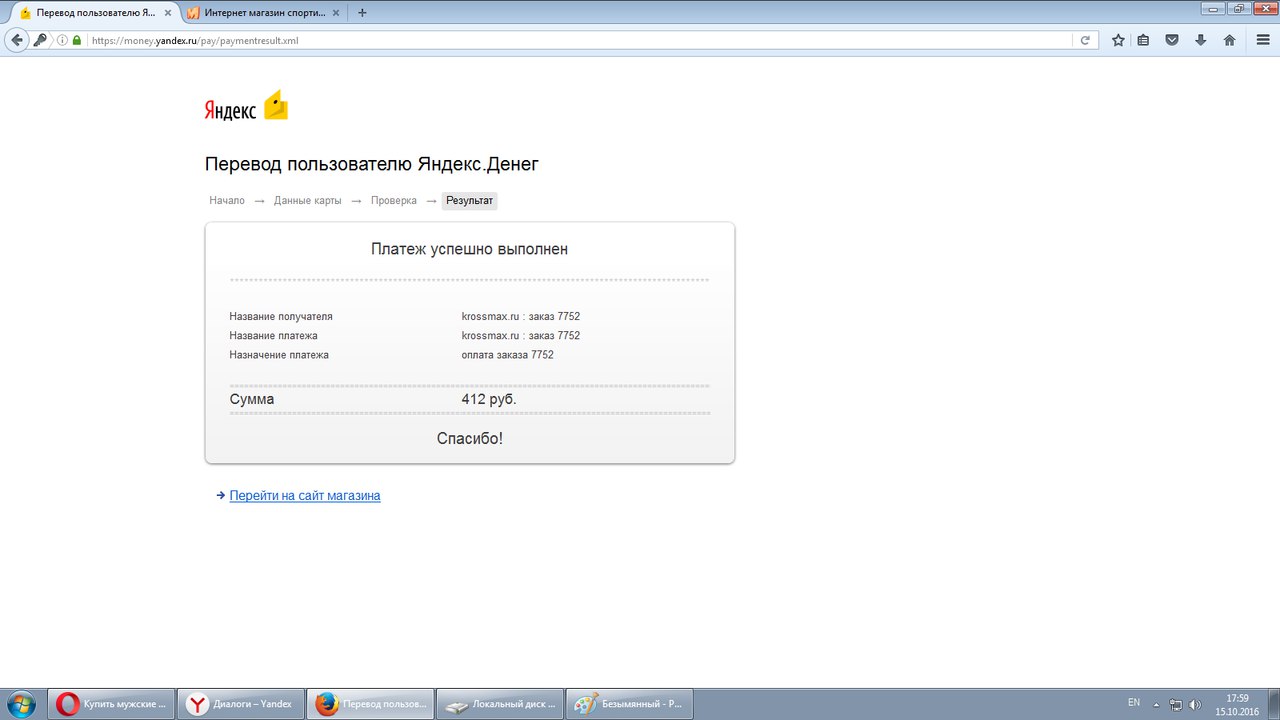Open the bookmarks list icon
This screenshot has width=1280, height=720.
pyautogui.click(x=1143, y=41)
